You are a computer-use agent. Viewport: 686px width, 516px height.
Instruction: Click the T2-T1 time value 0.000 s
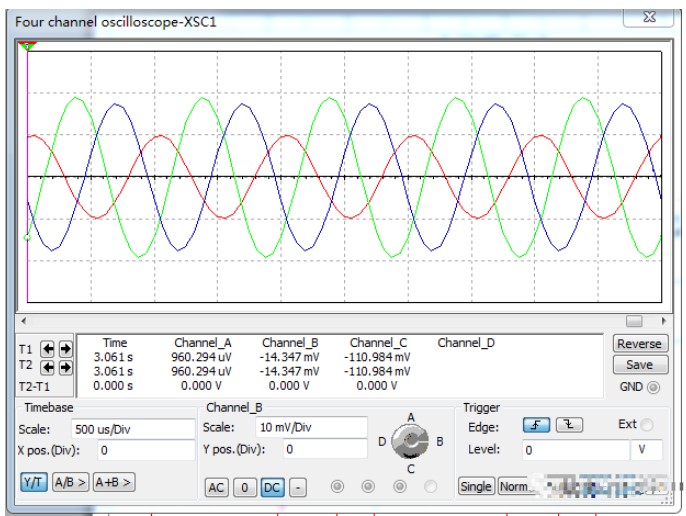click(x=113, y=386)
